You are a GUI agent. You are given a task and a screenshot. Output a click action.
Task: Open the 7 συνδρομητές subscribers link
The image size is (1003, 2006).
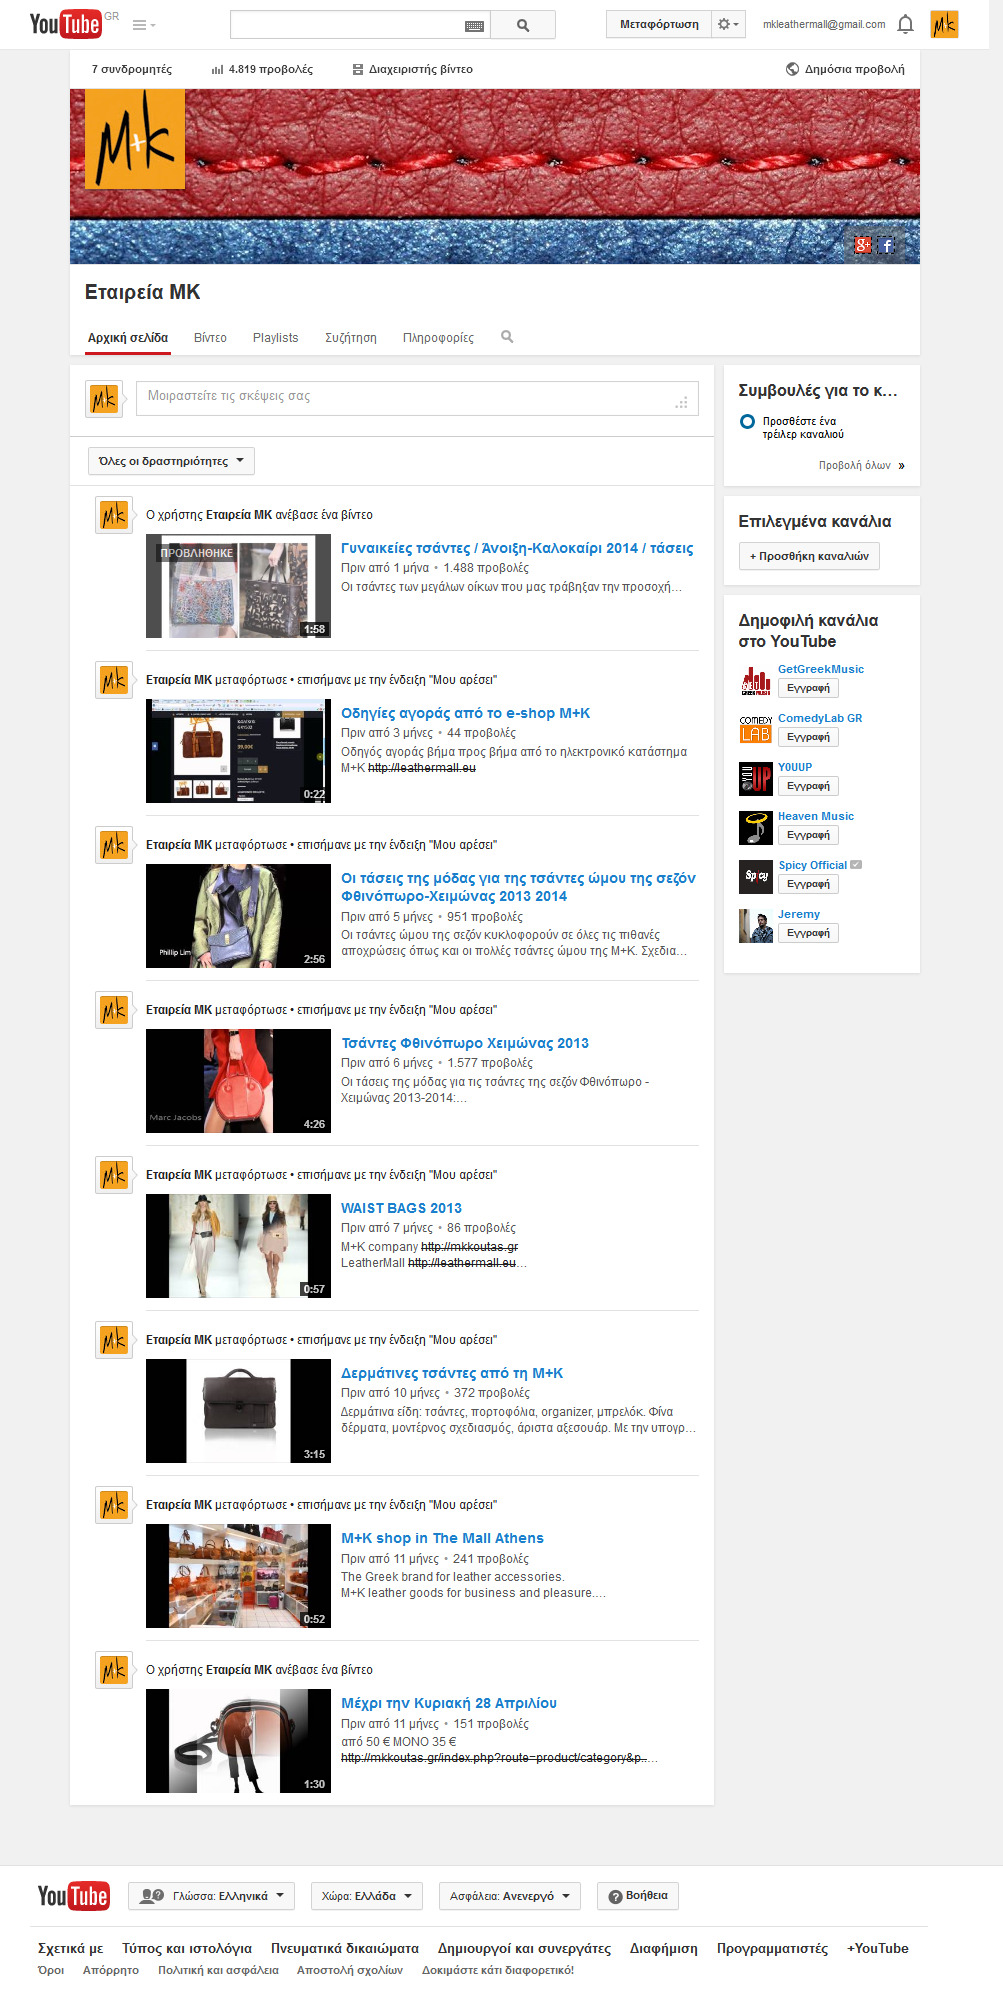(131, 70)
